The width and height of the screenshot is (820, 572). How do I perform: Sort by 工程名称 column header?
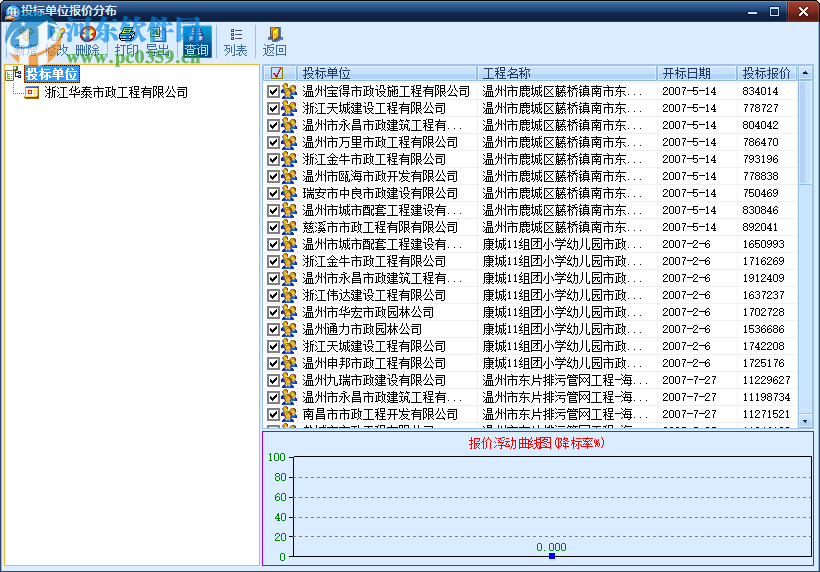(x=567, y=73)
